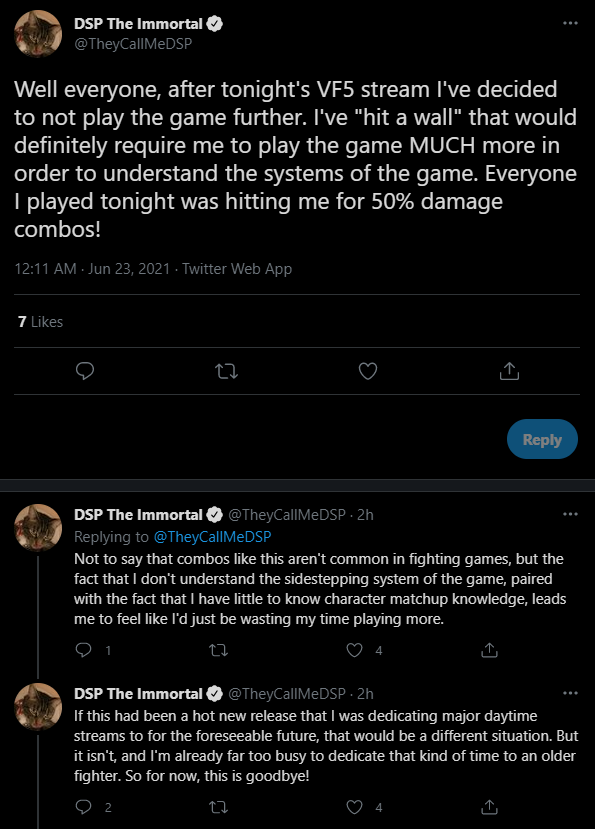Like the sidestepping system reply

(x=354, y=650)
